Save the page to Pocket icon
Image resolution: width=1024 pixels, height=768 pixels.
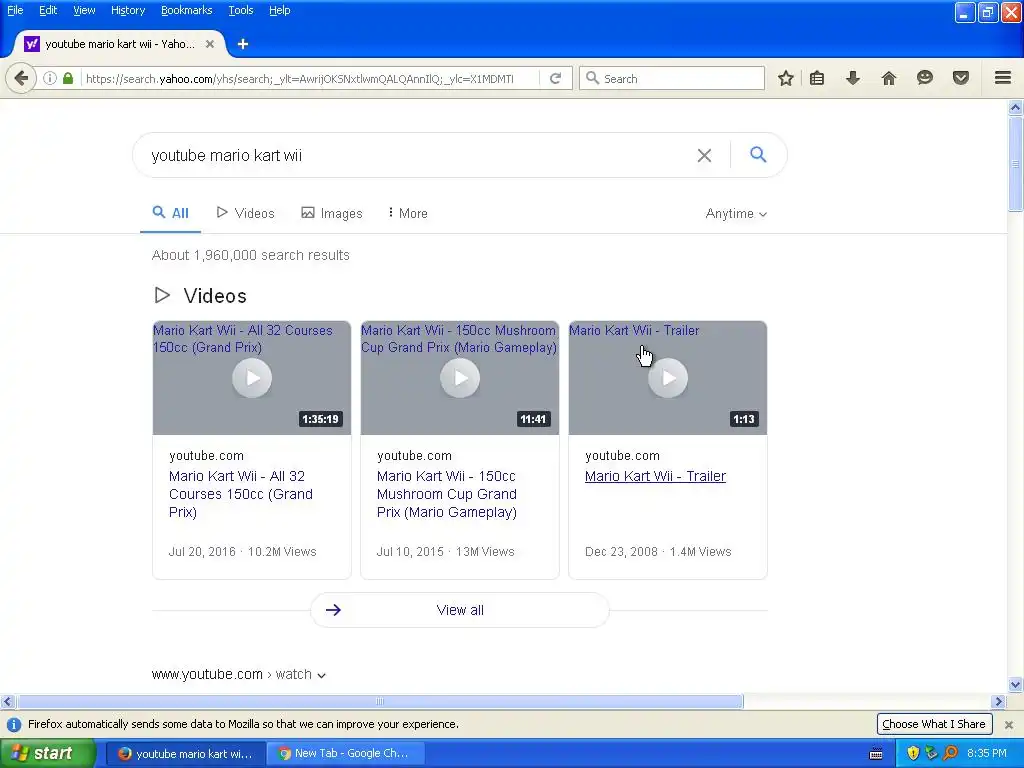tap(961, 78)
